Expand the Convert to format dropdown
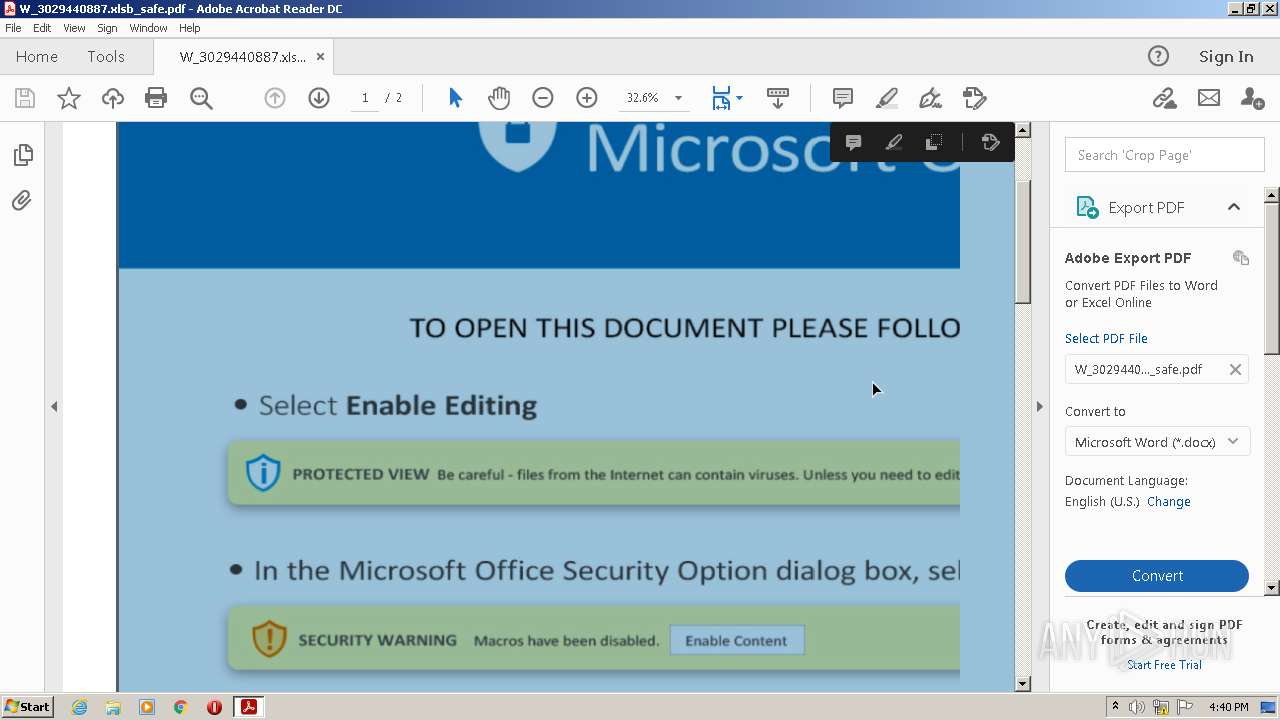The height and width of the screenshot is (720, 1280). point(1233,442)
